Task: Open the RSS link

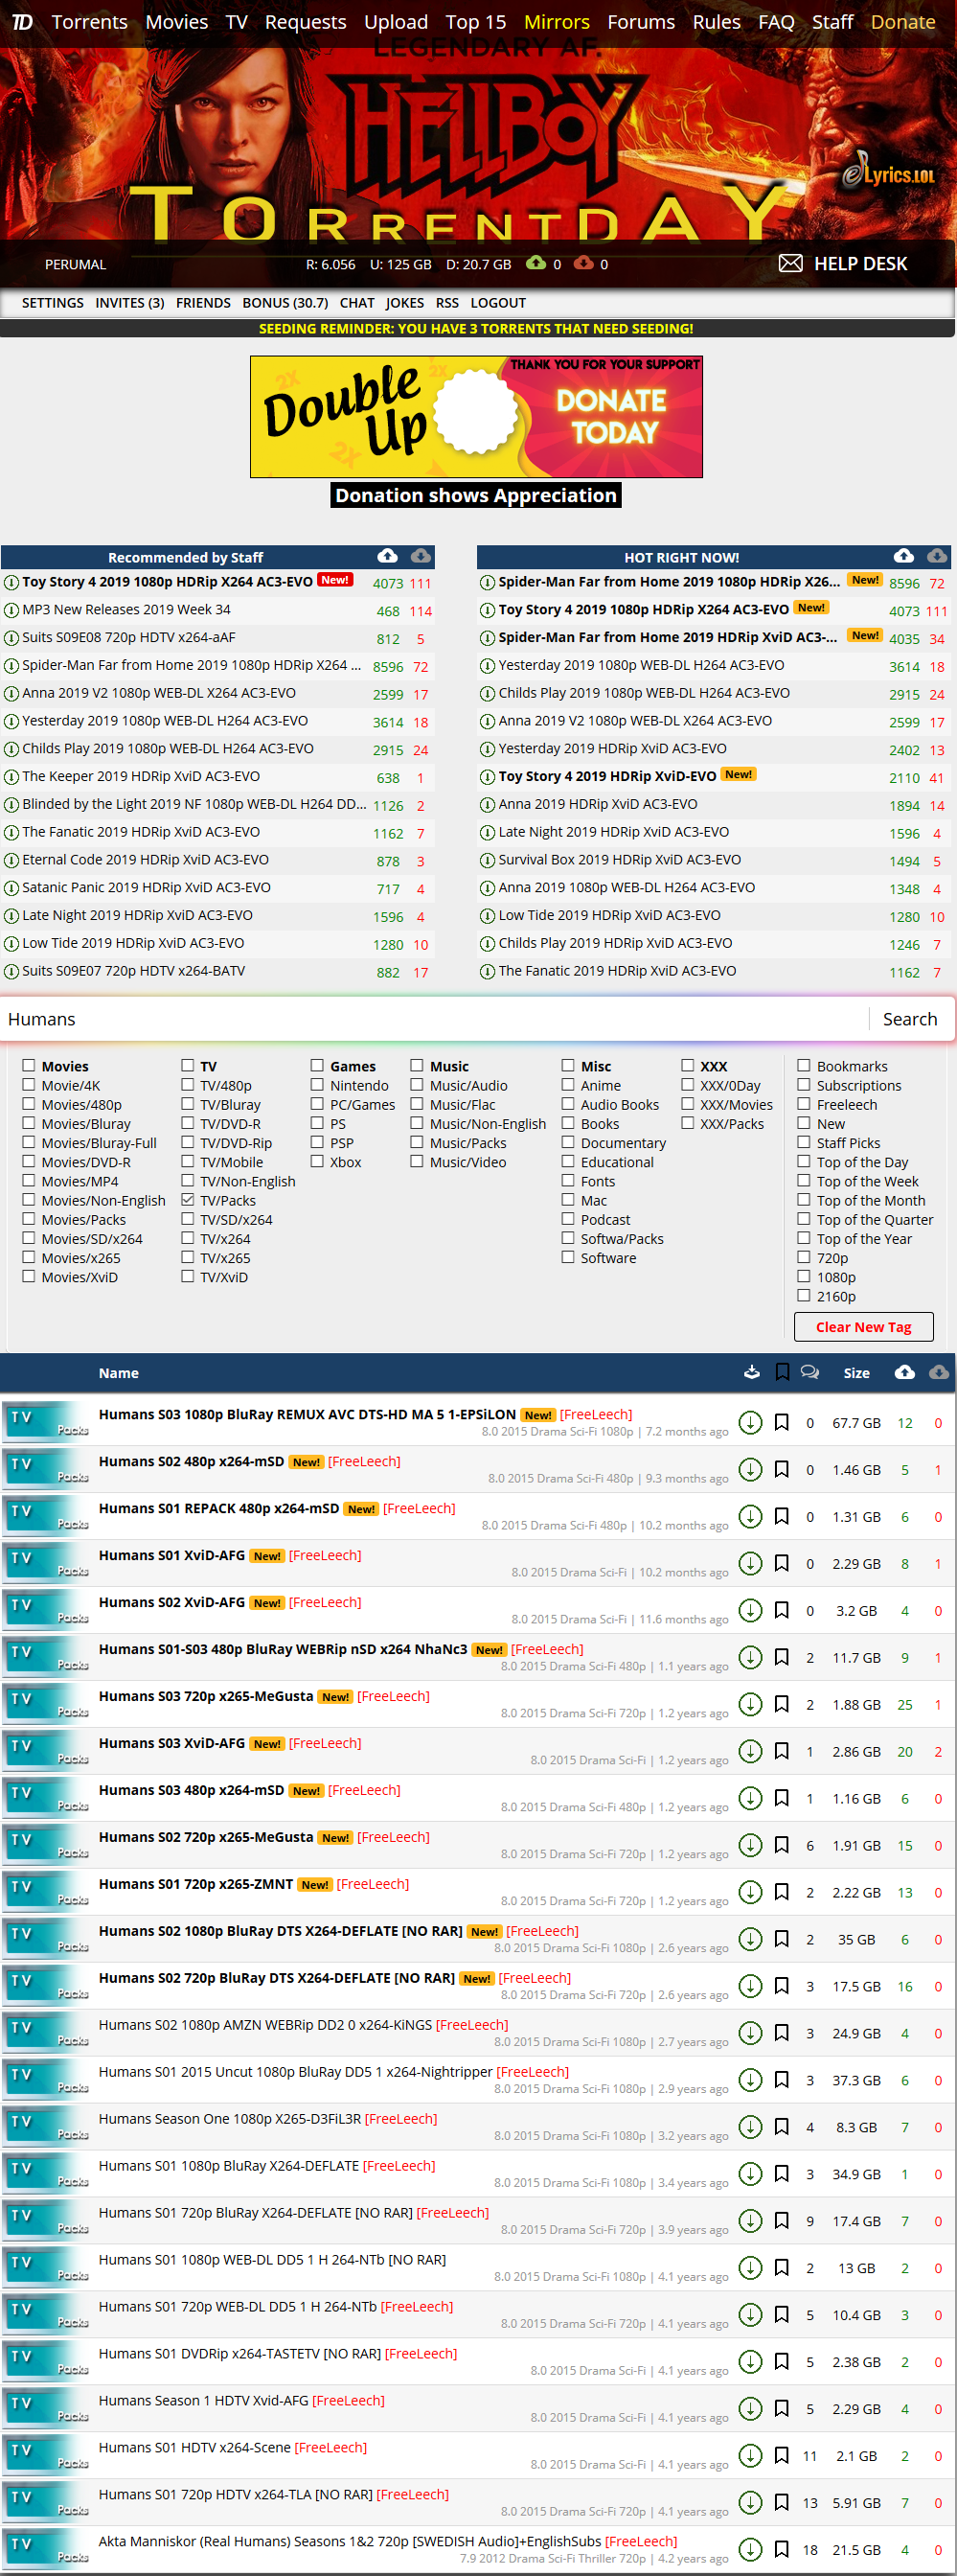Action: pos(447,303)
